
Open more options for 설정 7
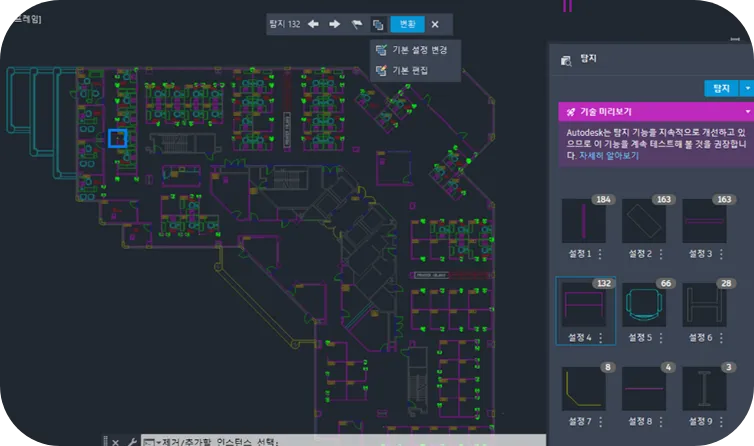(x=600, y=422)
